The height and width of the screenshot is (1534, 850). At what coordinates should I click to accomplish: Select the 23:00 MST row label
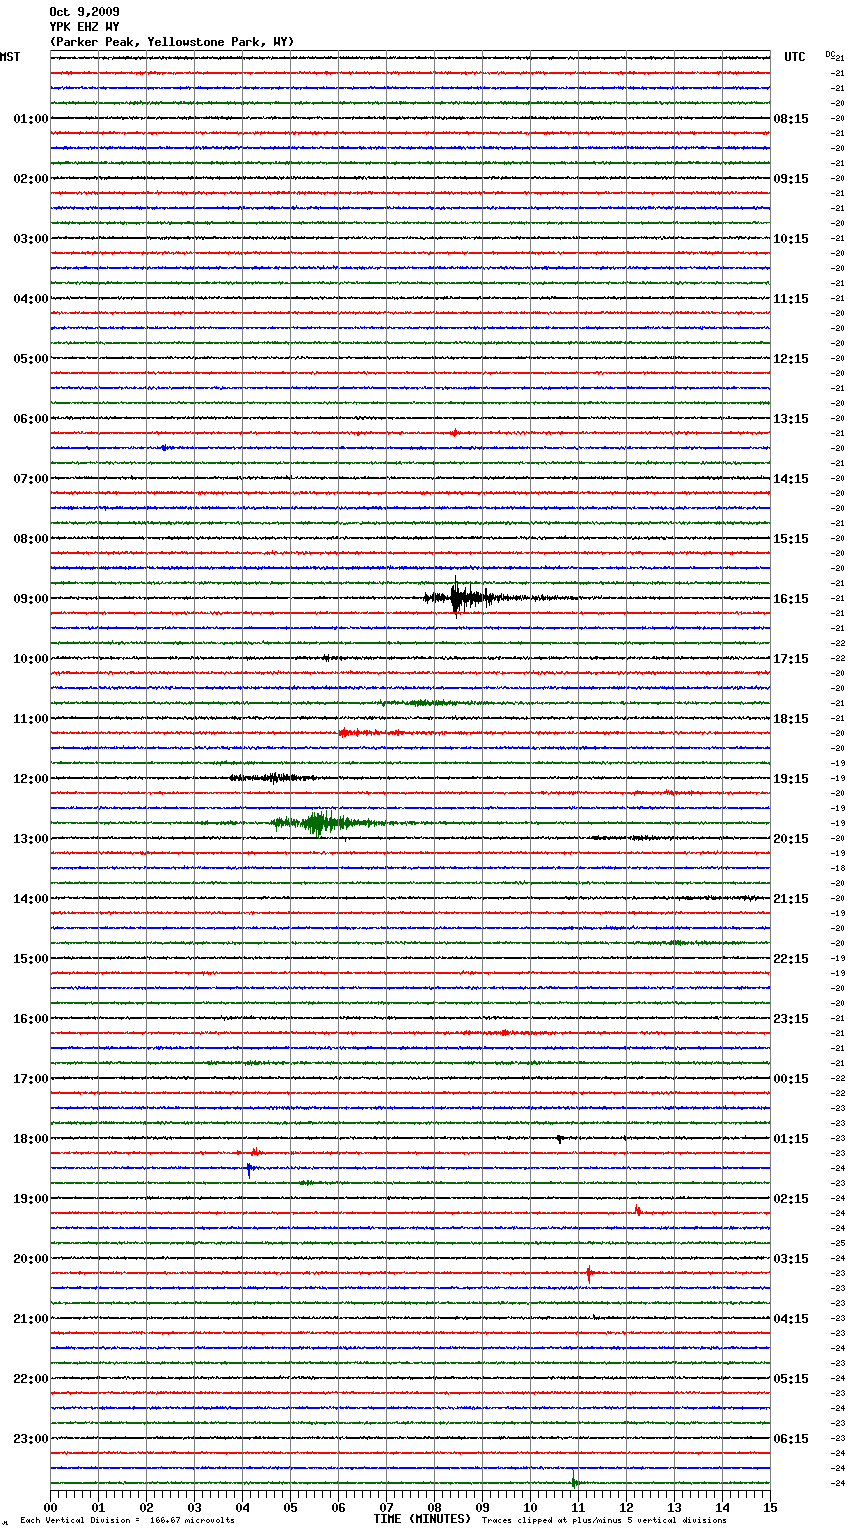pos(31,1439)
